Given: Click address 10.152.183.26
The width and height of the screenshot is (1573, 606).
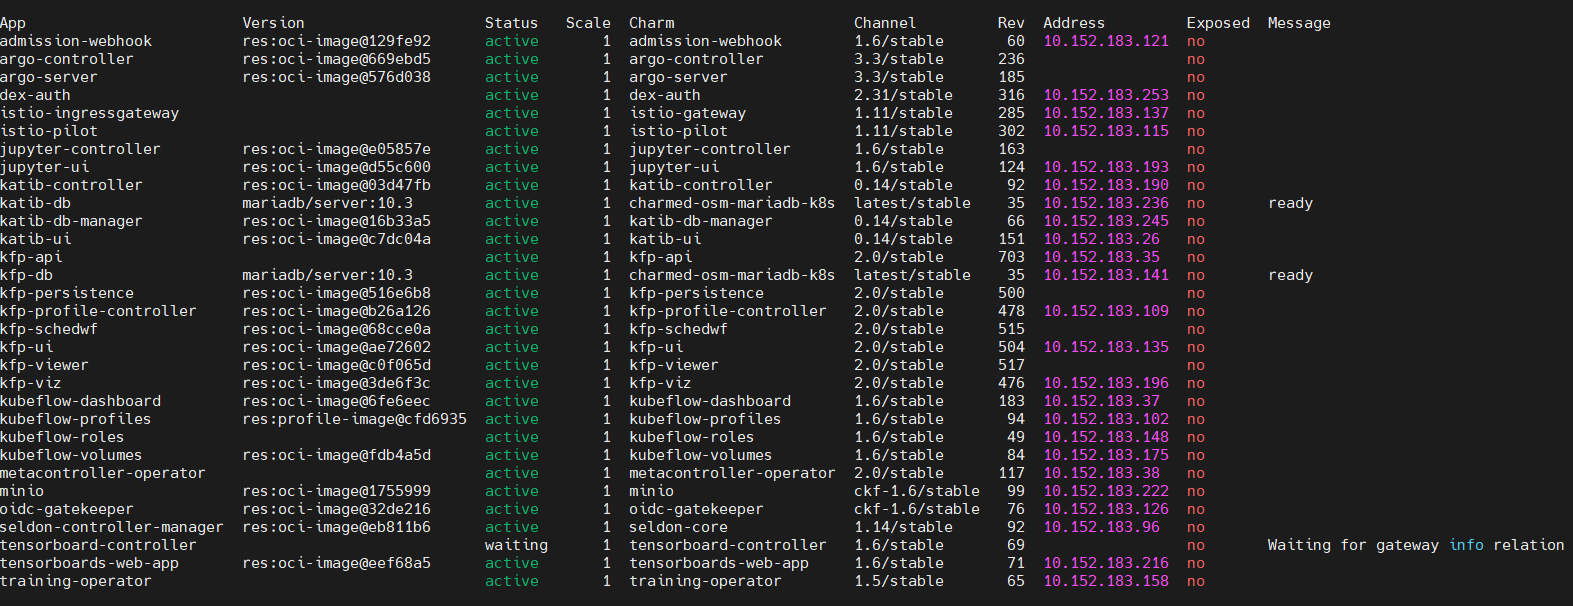Looking at the screenshot, I should [1101, 239].
